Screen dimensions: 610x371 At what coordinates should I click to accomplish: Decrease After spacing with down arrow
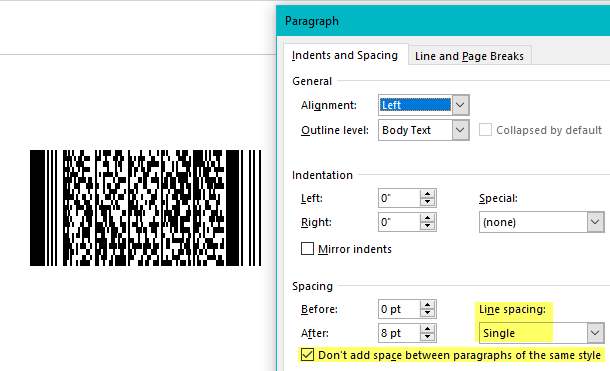[428, 338]
